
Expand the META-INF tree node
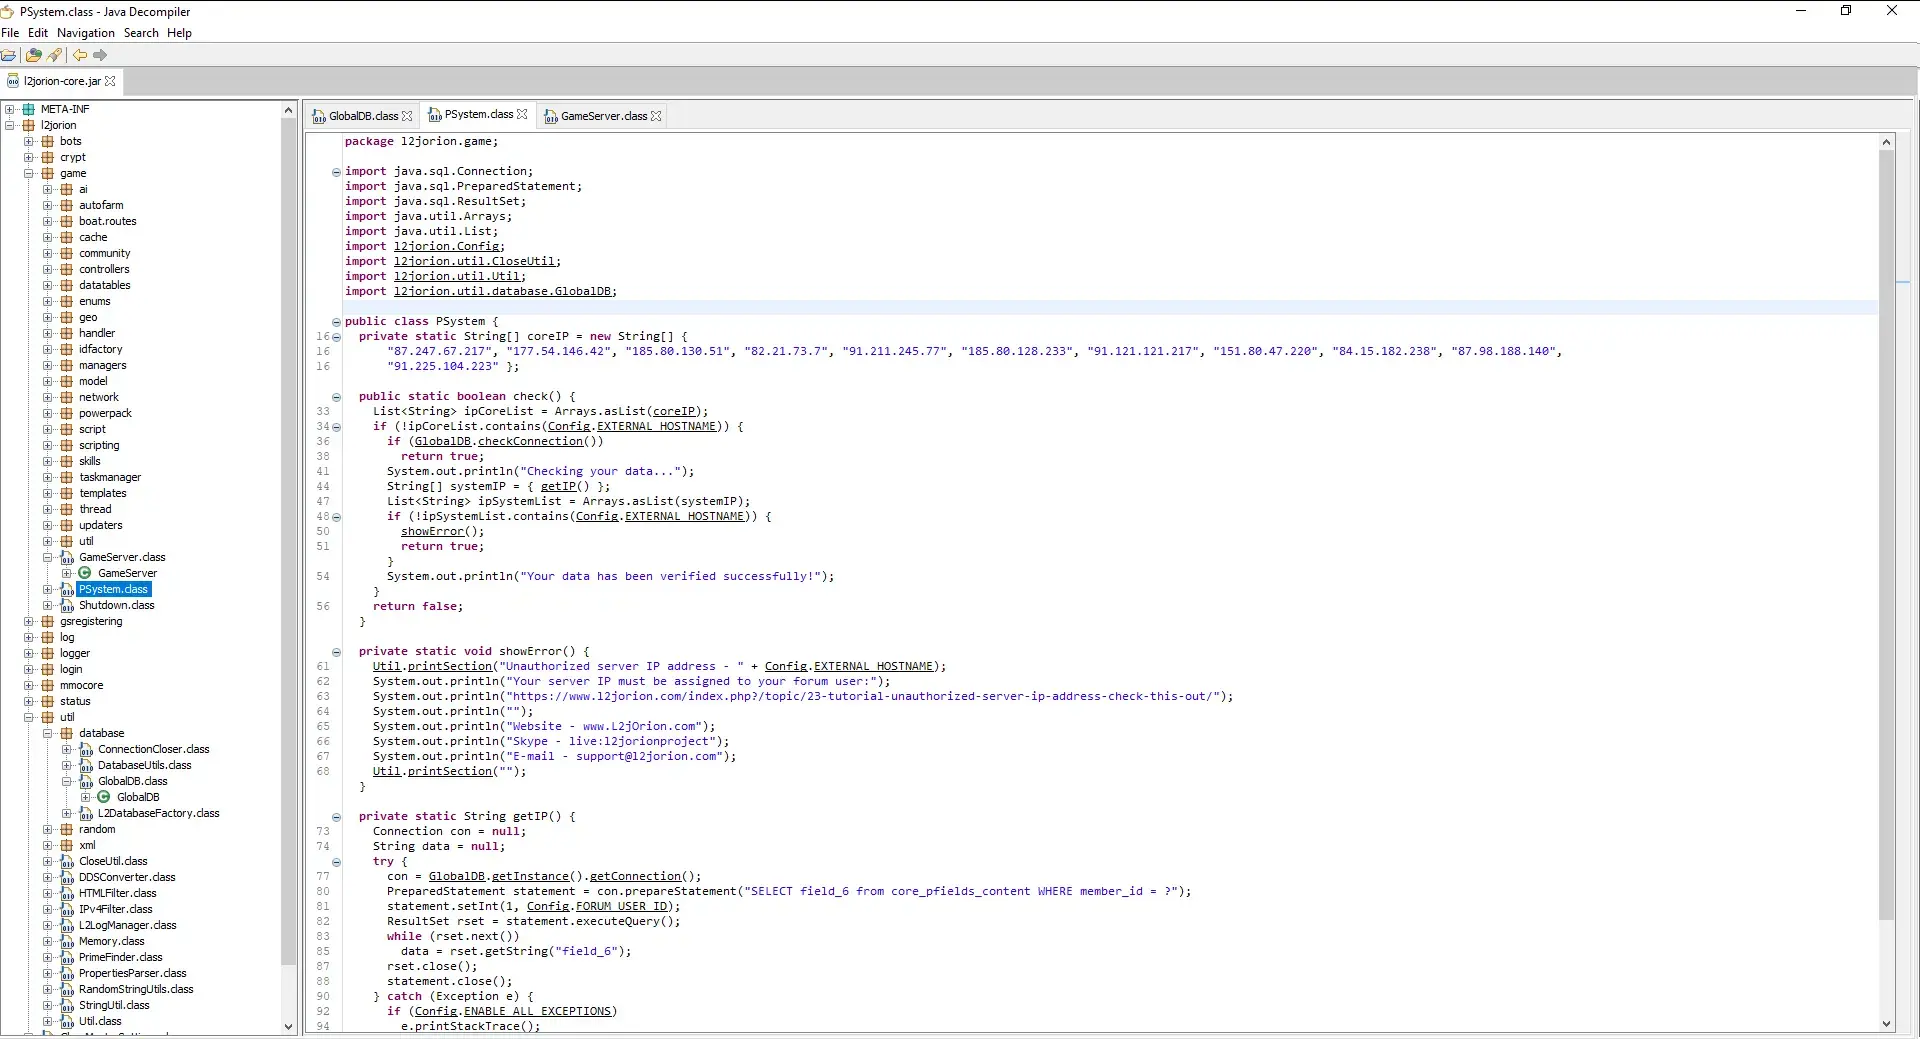(10, 109)
